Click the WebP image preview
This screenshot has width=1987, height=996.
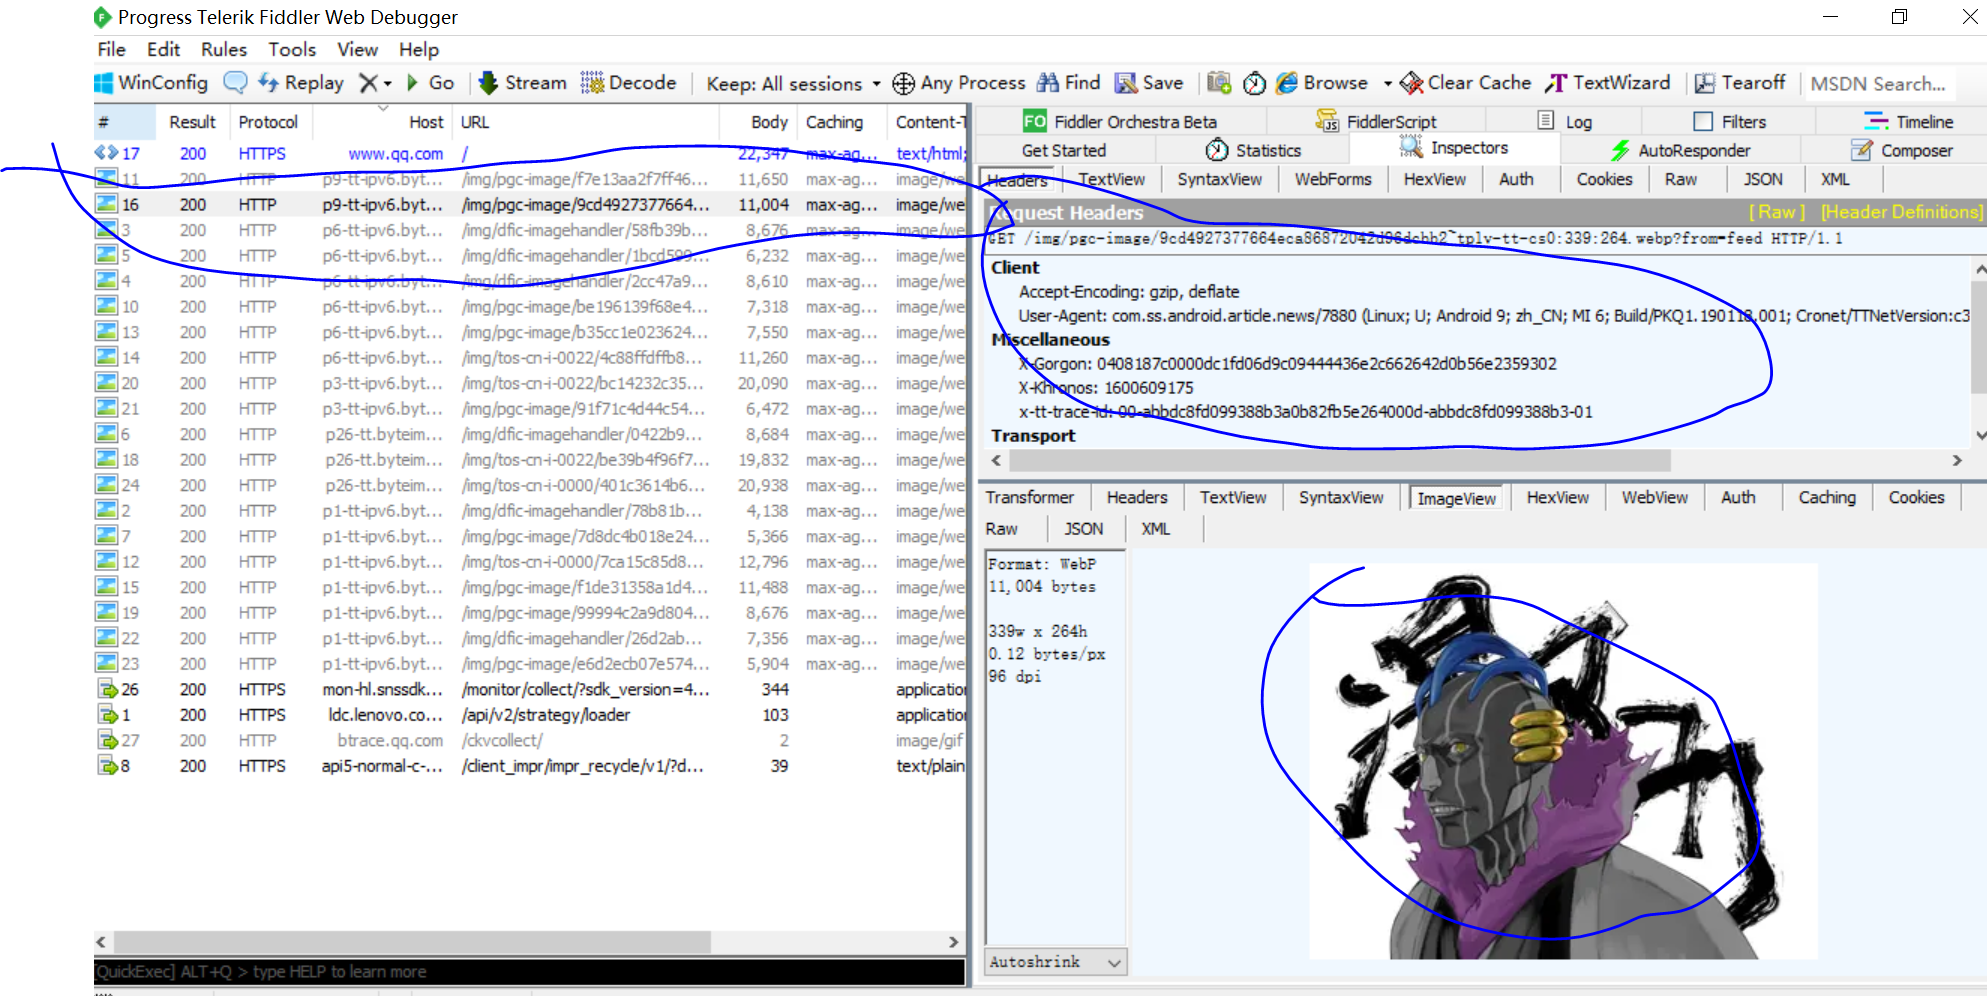pos(1563,762)
